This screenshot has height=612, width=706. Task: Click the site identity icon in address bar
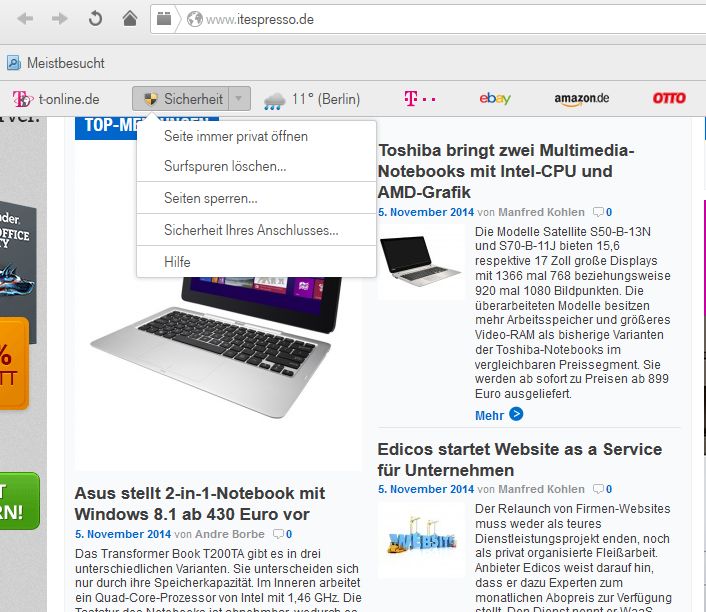point(164,19)
